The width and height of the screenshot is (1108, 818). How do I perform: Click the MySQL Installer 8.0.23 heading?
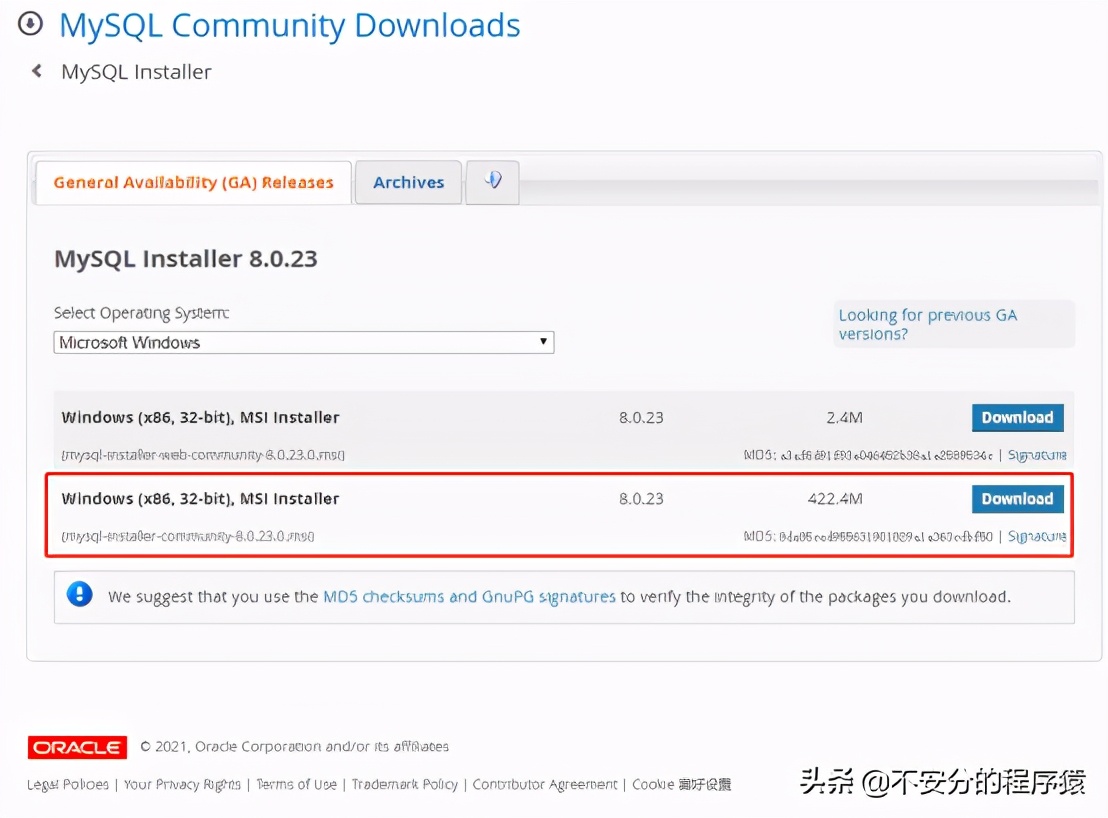click(186, 259)
